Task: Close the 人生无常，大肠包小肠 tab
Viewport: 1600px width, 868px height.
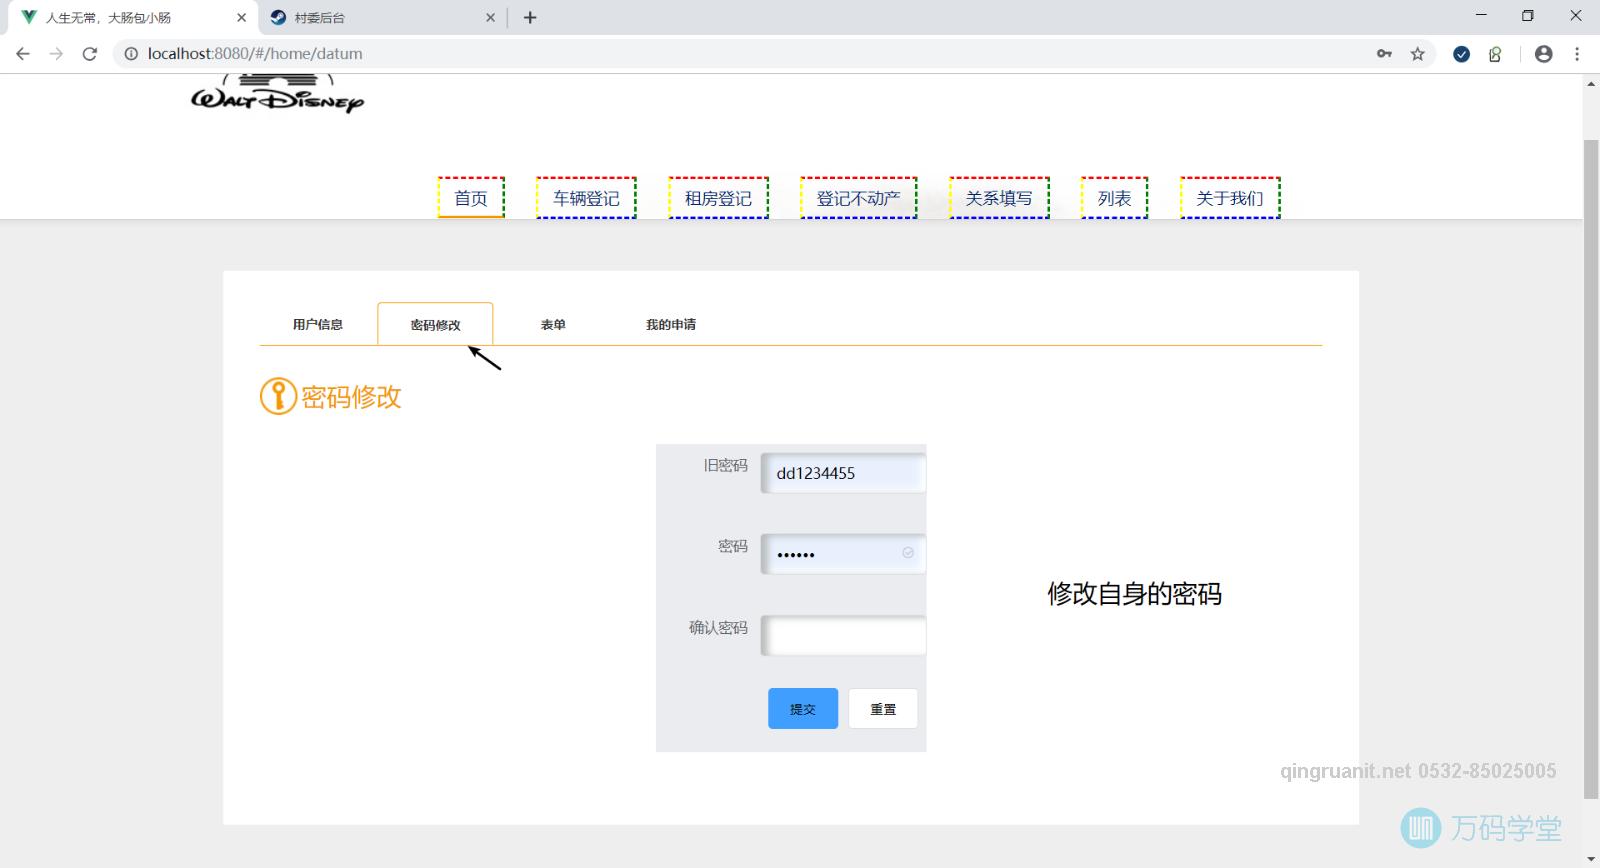Action: point(241,17)
